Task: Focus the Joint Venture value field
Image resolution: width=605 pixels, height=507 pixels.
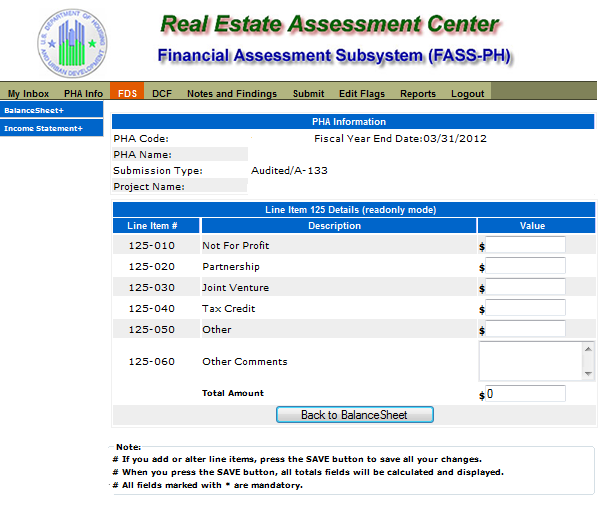Action: click(x=525, y=287)
